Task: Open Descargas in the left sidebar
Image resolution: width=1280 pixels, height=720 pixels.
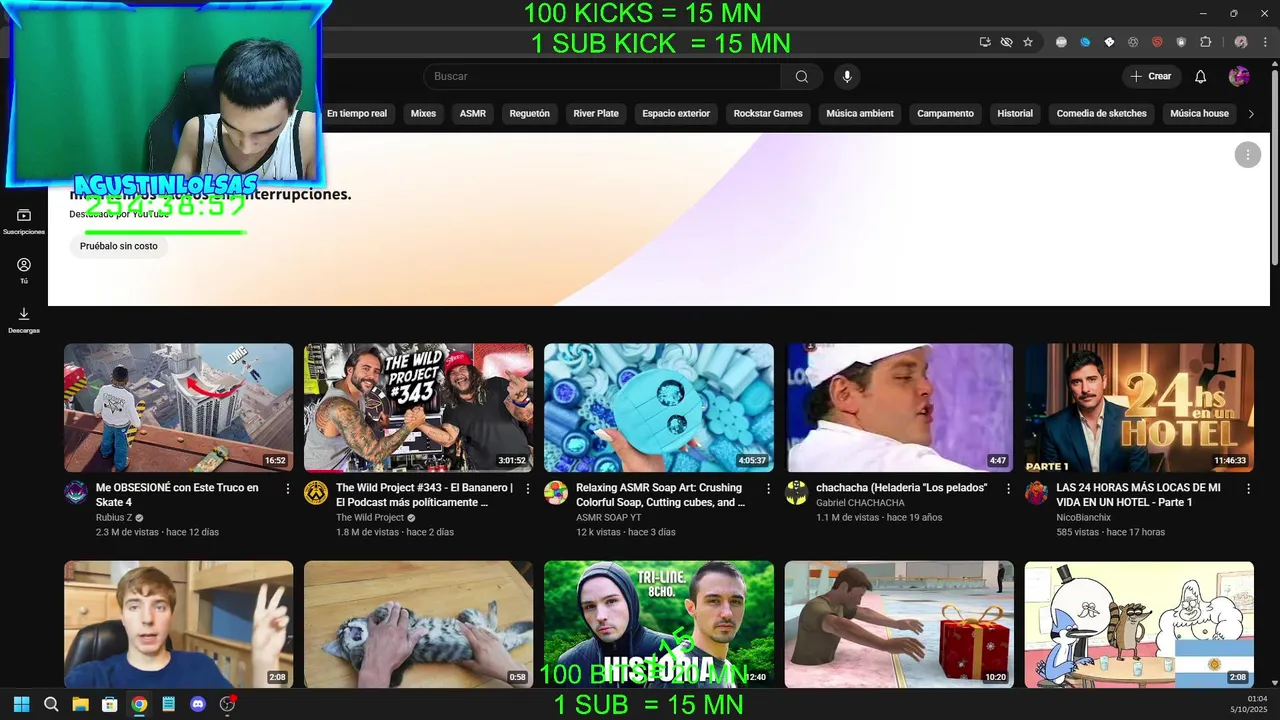Action: point(24,320)
